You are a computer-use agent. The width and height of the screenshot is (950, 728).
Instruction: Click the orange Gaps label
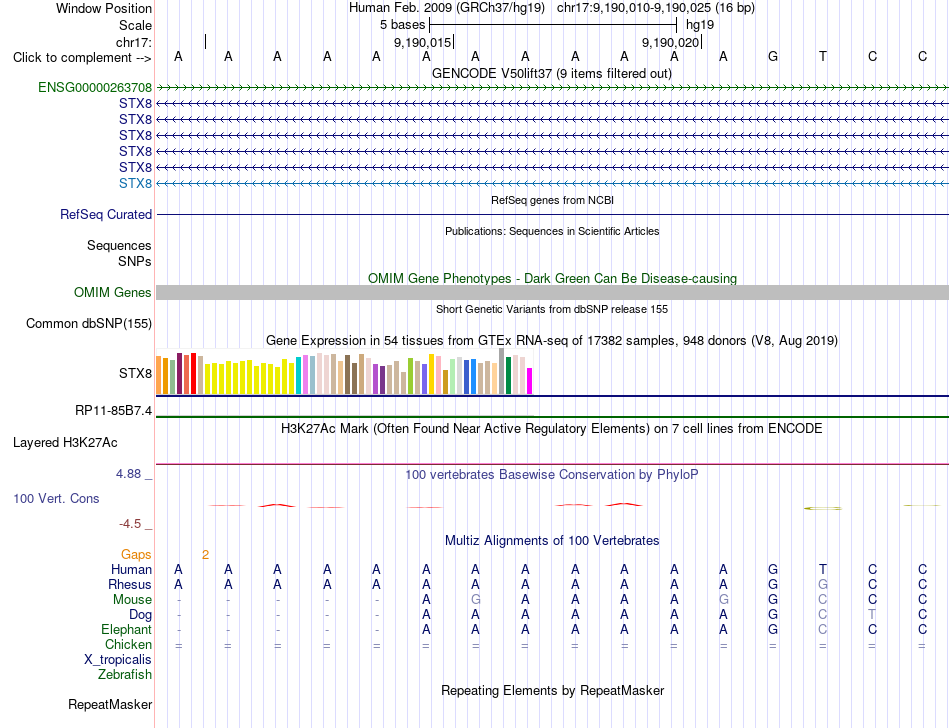[x=136, y=555]
